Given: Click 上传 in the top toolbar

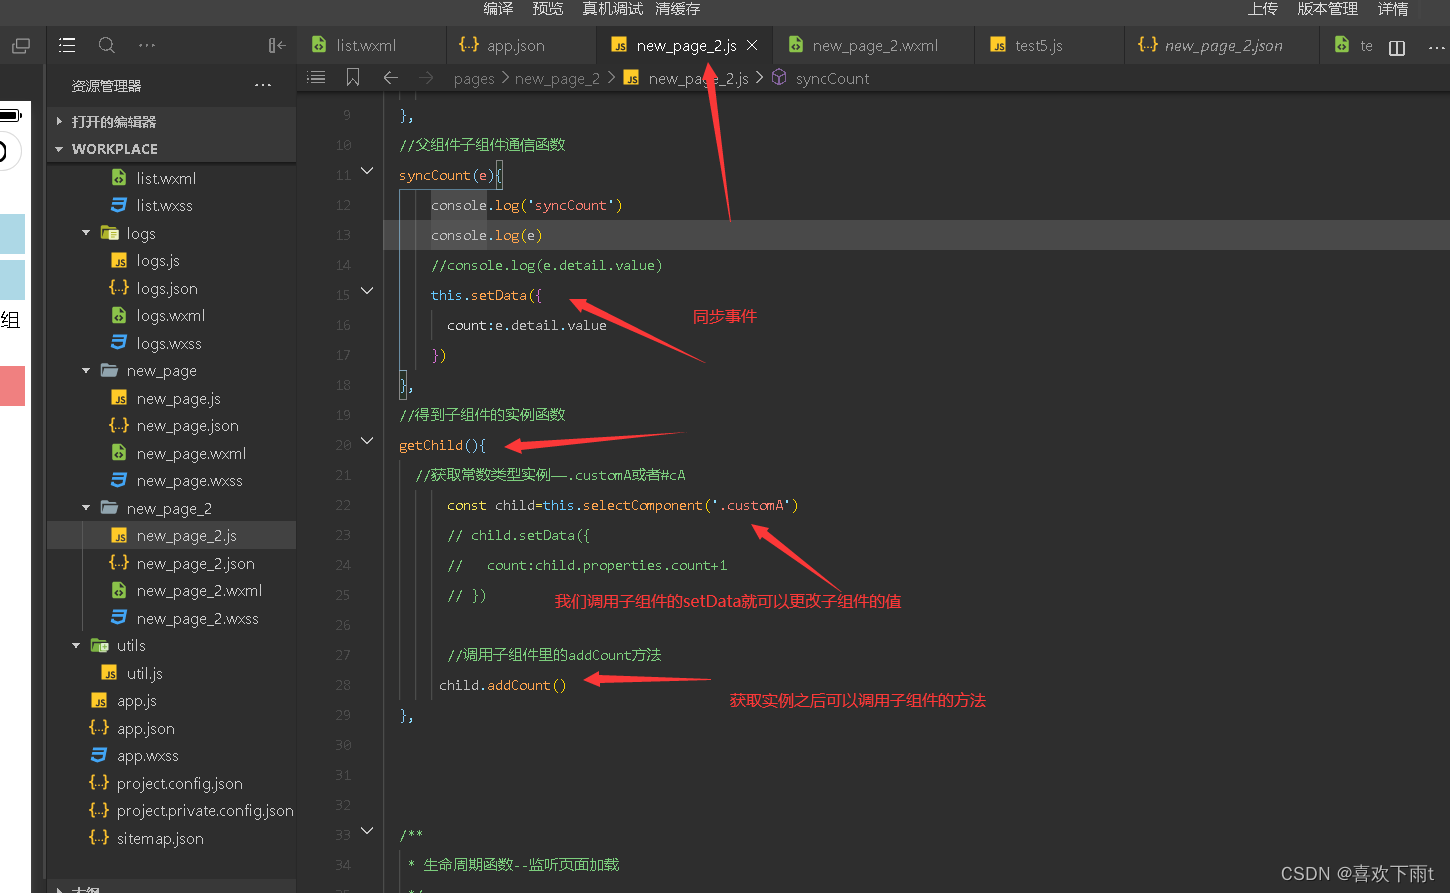Looking at the screenshot, I should click(1263, 9).
